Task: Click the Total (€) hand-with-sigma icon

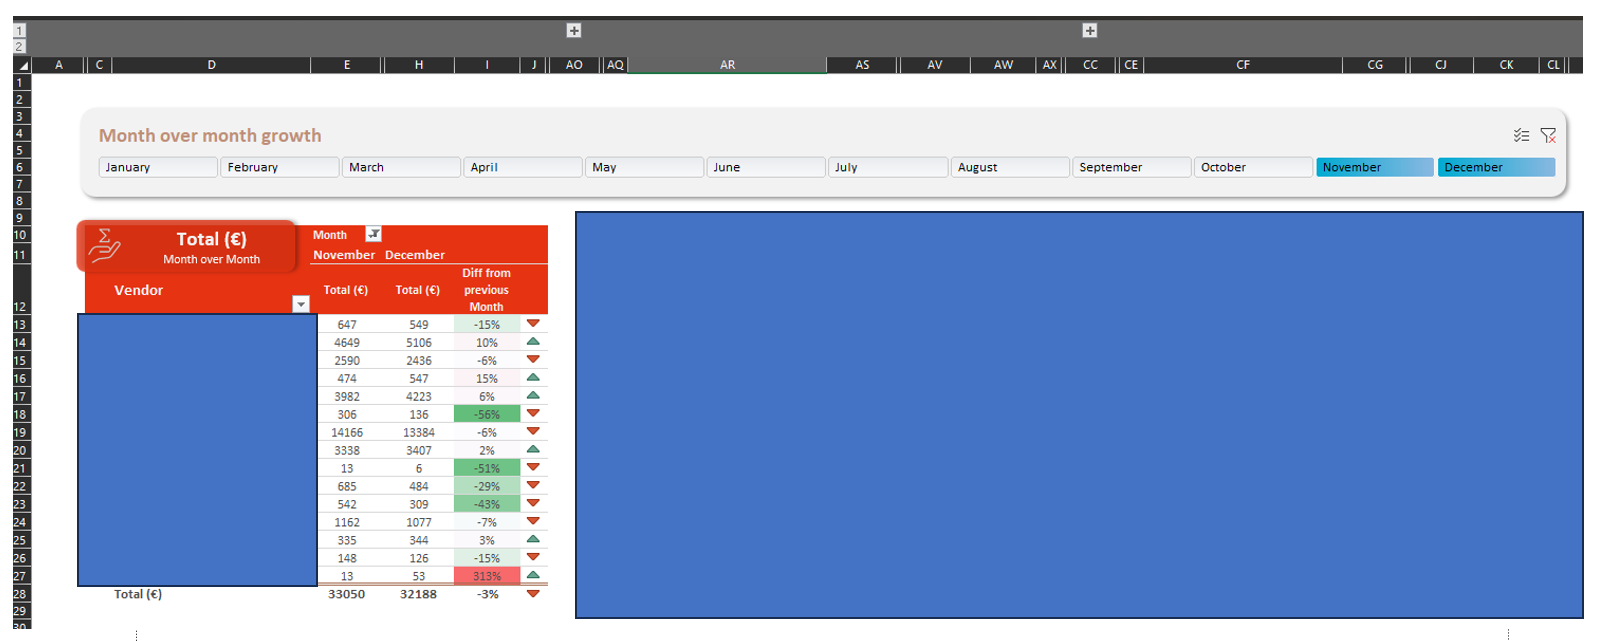Action: coord(105,246)
